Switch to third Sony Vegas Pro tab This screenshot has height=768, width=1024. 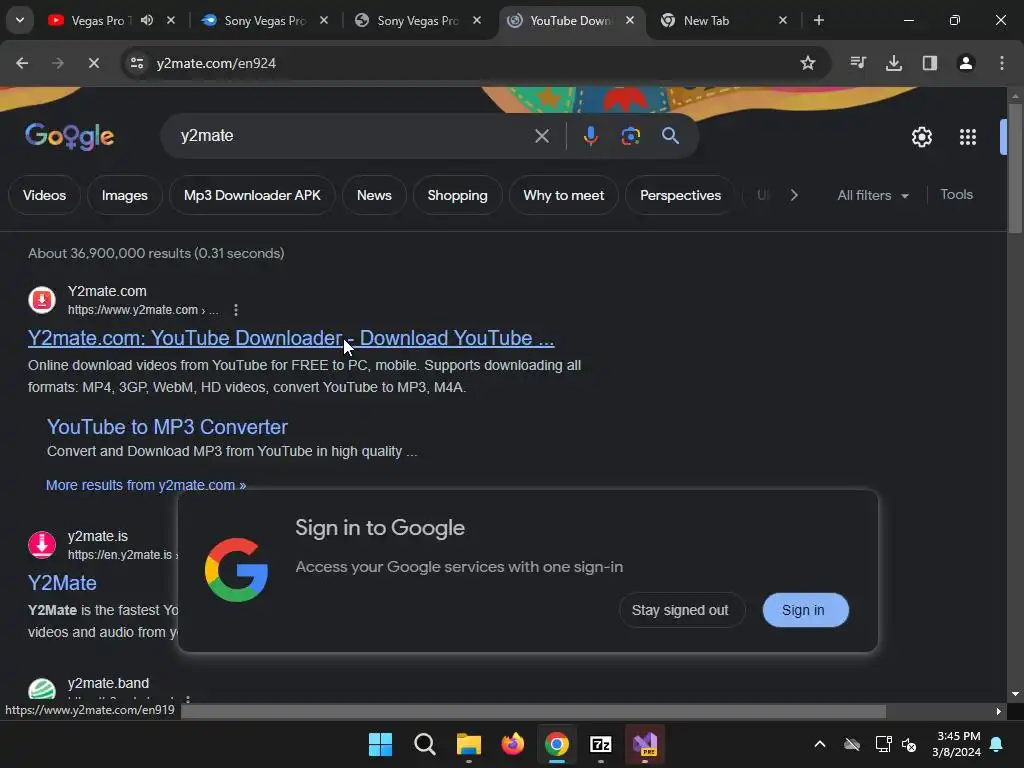coord(417,20)
